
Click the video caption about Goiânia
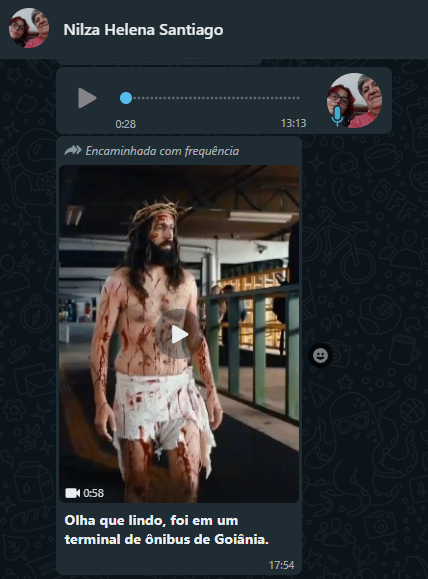pyautogui.click(x=167, y=530)
